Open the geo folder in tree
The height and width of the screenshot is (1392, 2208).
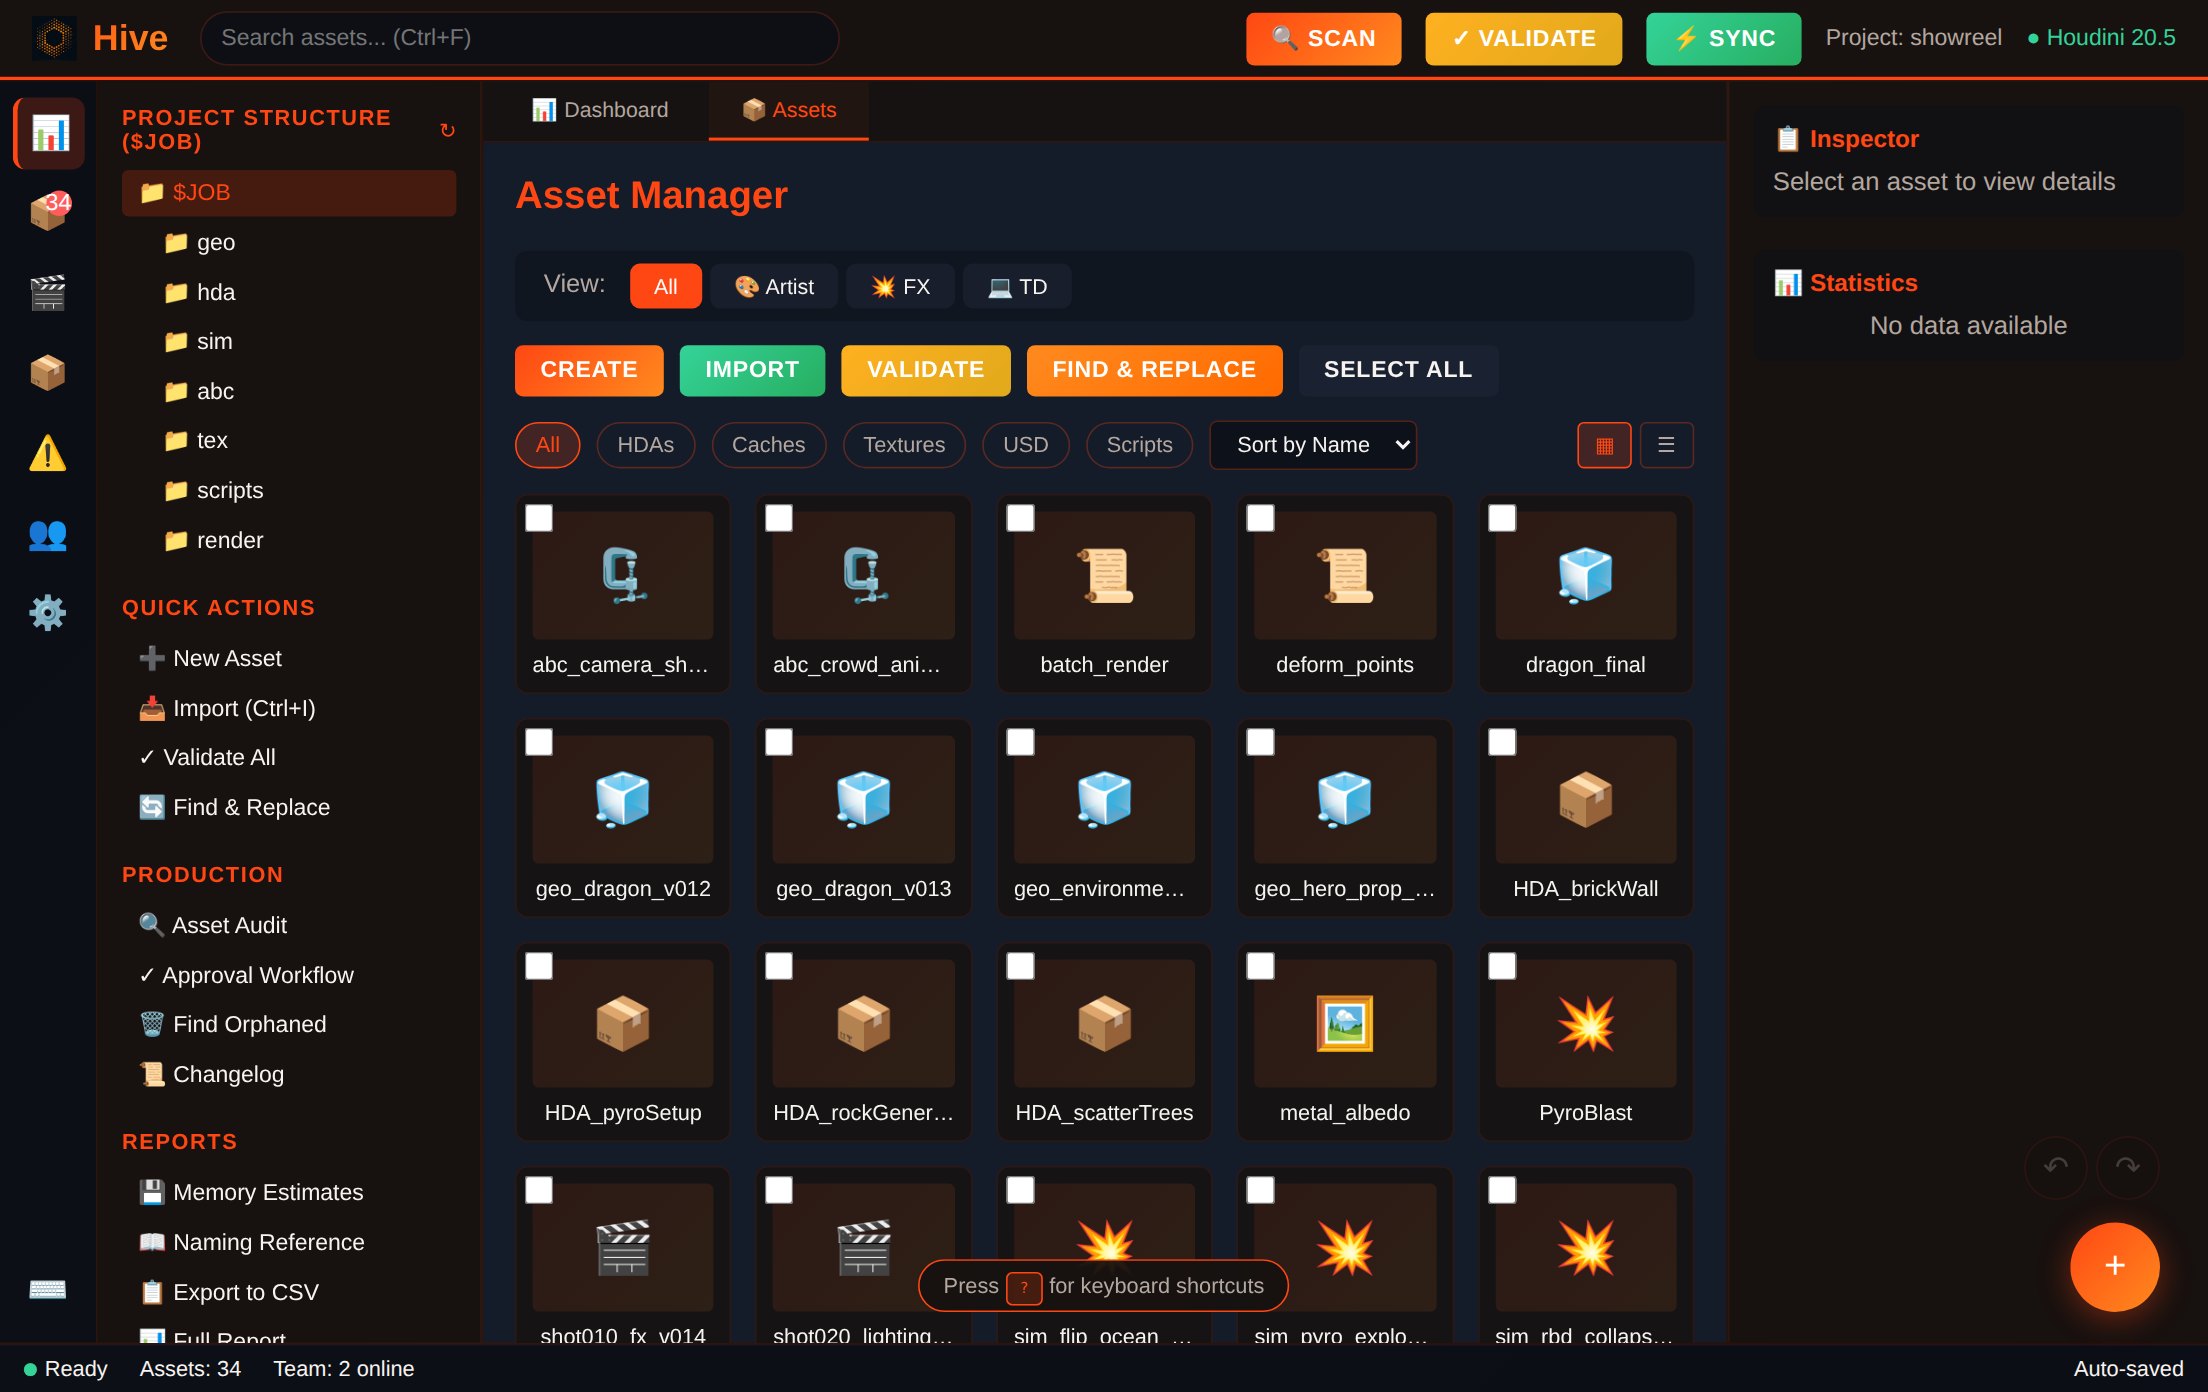[x=299, y=242]
